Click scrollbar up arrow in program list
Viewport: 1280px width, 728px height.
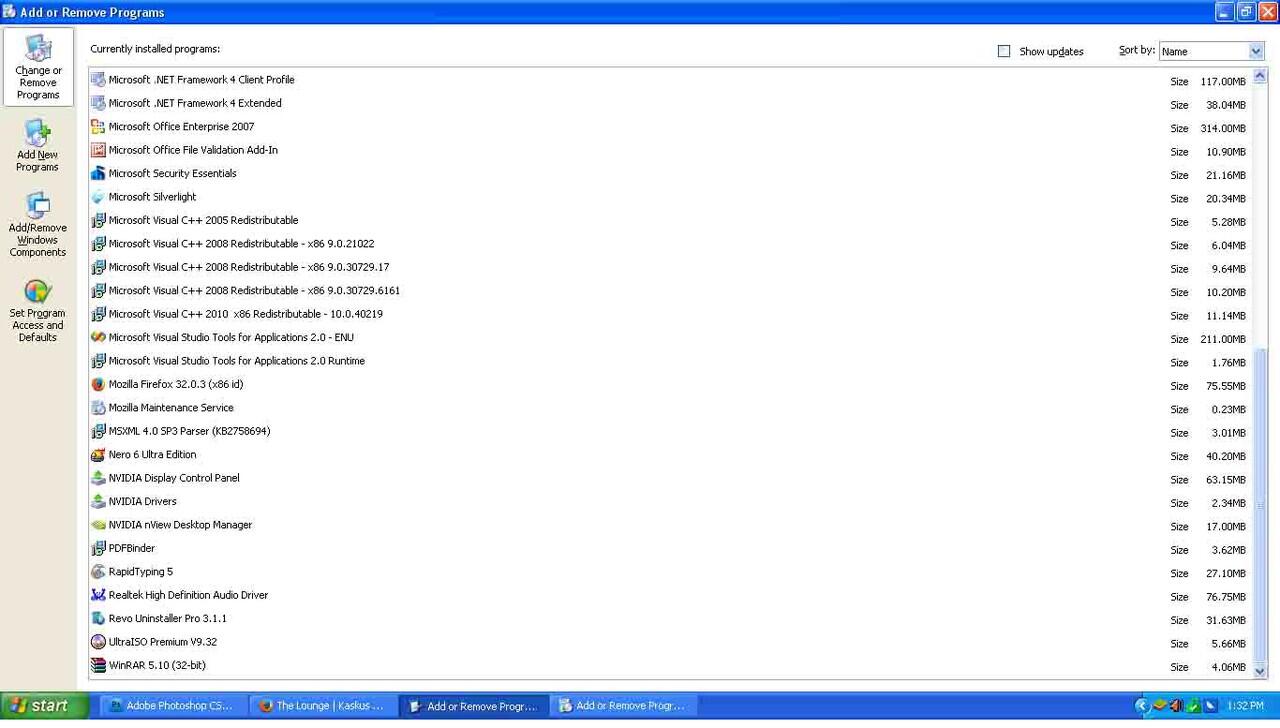1259,76
